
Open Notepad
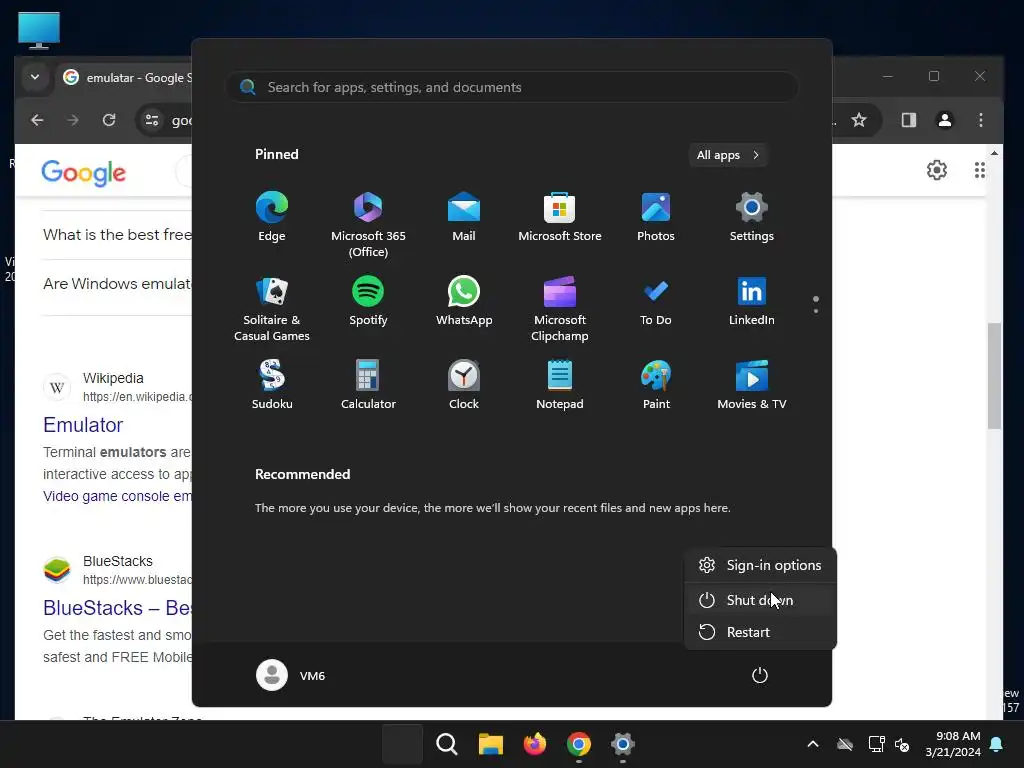click(560, 385)
